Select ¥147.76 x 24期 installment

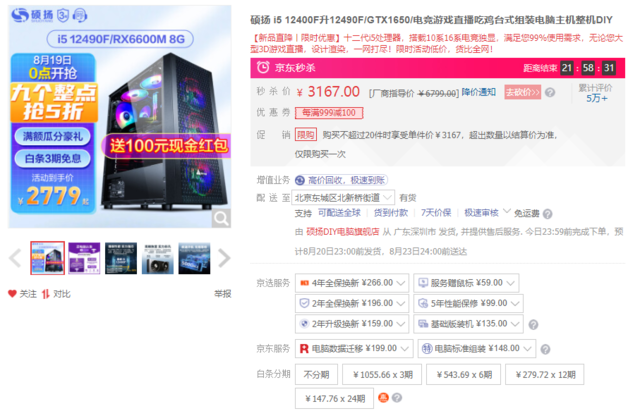pyautogui.click(x=334, y=398)
